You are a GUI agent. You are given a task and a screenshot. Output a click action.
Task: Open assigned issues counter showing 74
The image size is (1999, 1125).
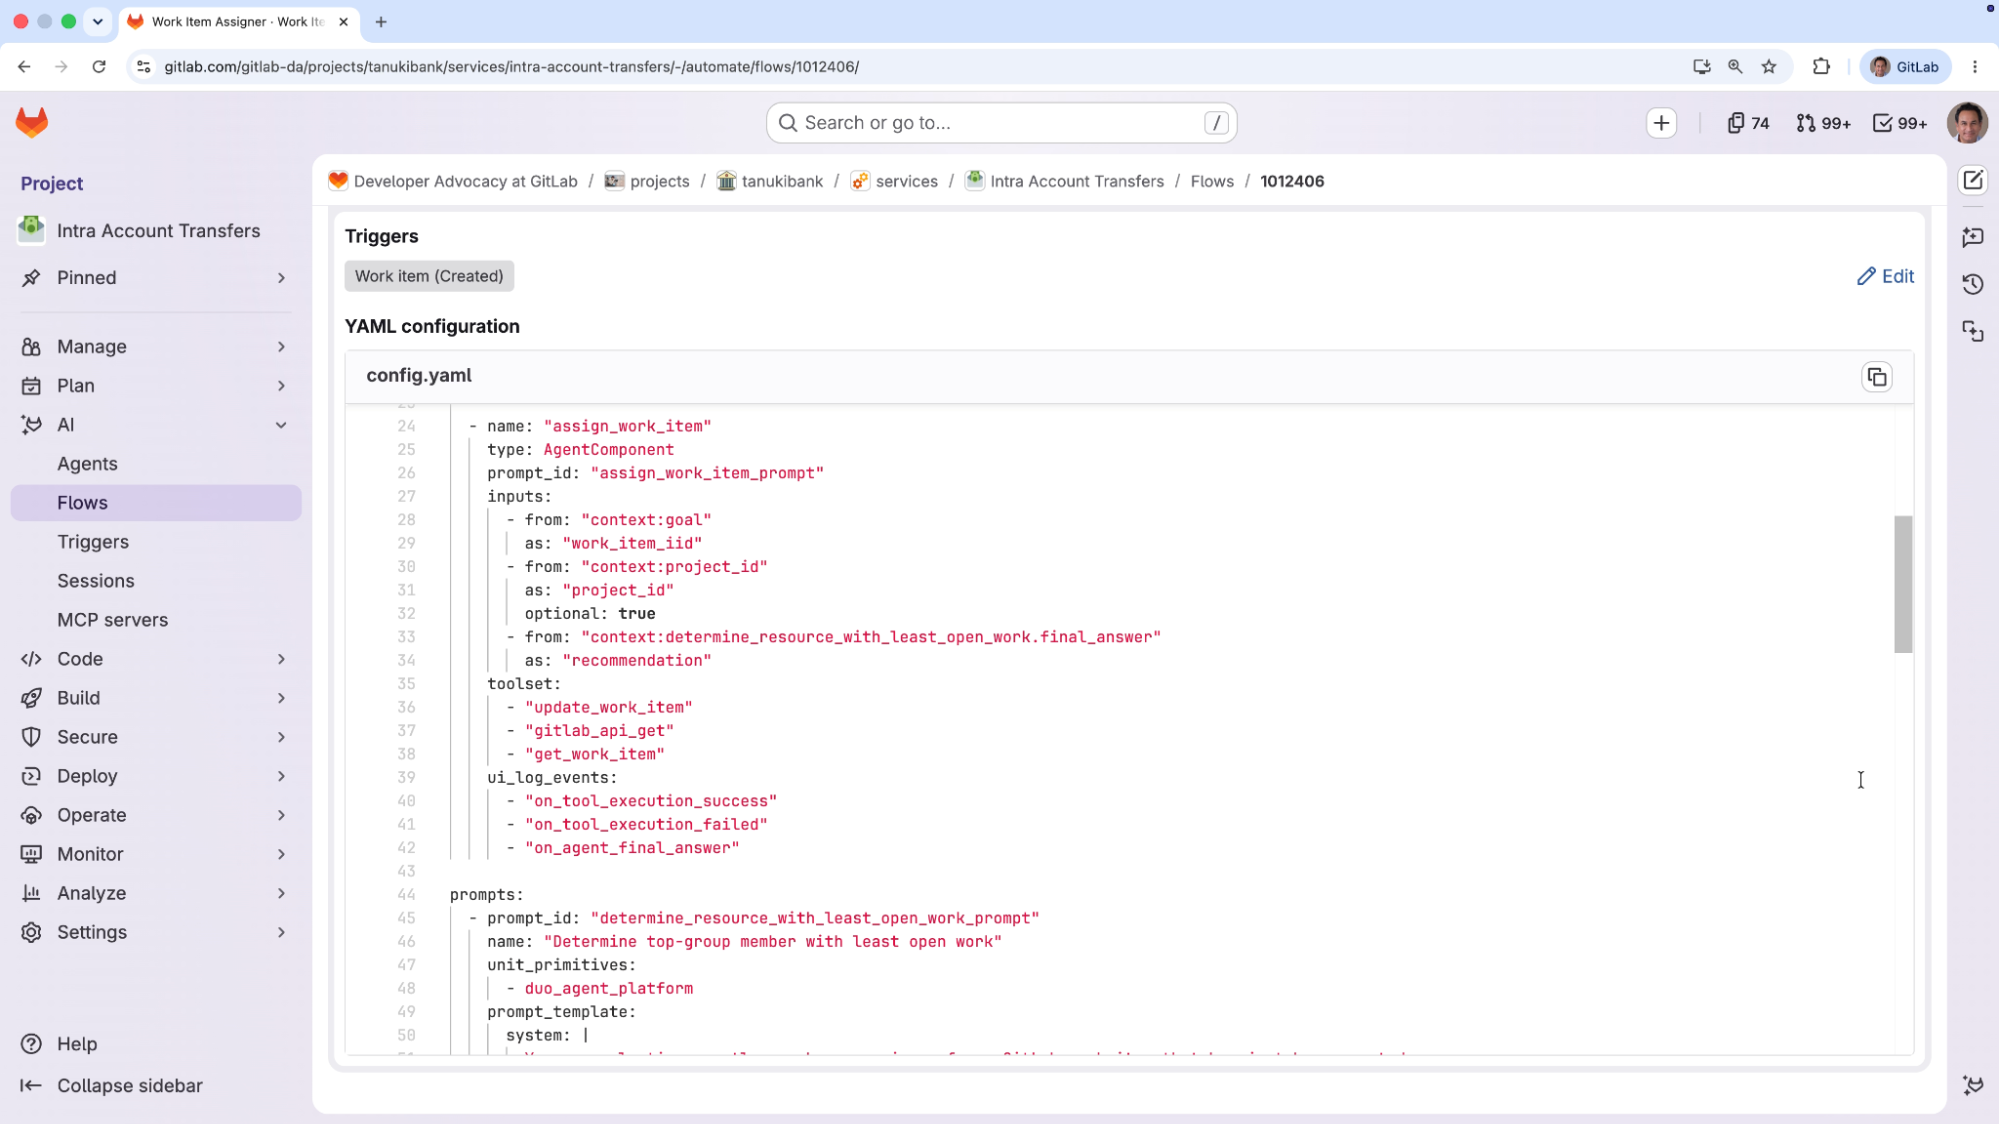pos(1748,123)
